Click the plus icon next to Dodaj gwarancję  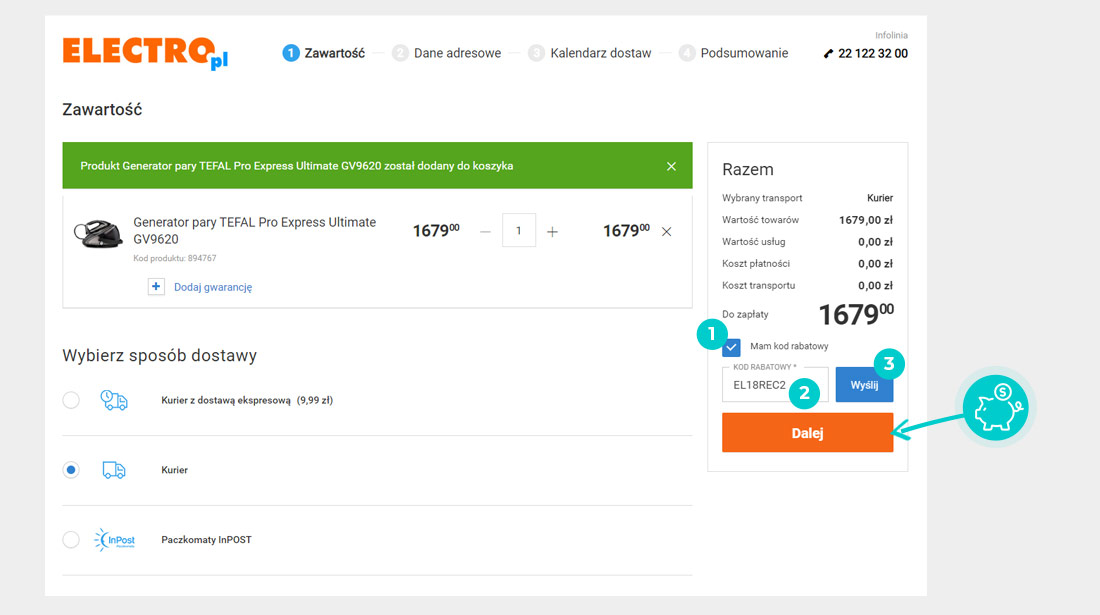[x=156, y=286]
